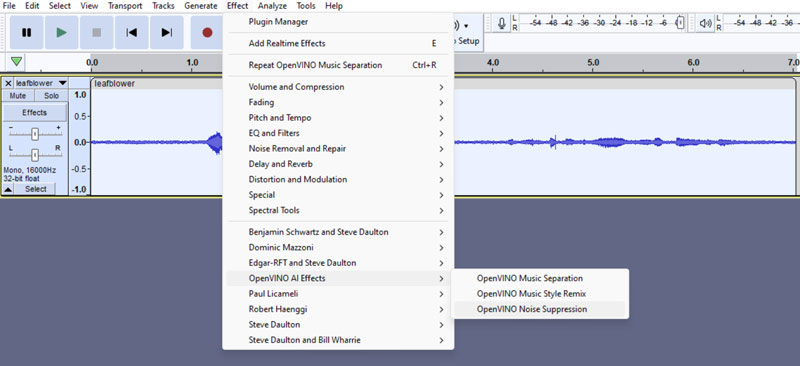Skip to the end of the project
800x366 pixels.
click(166, 33)
